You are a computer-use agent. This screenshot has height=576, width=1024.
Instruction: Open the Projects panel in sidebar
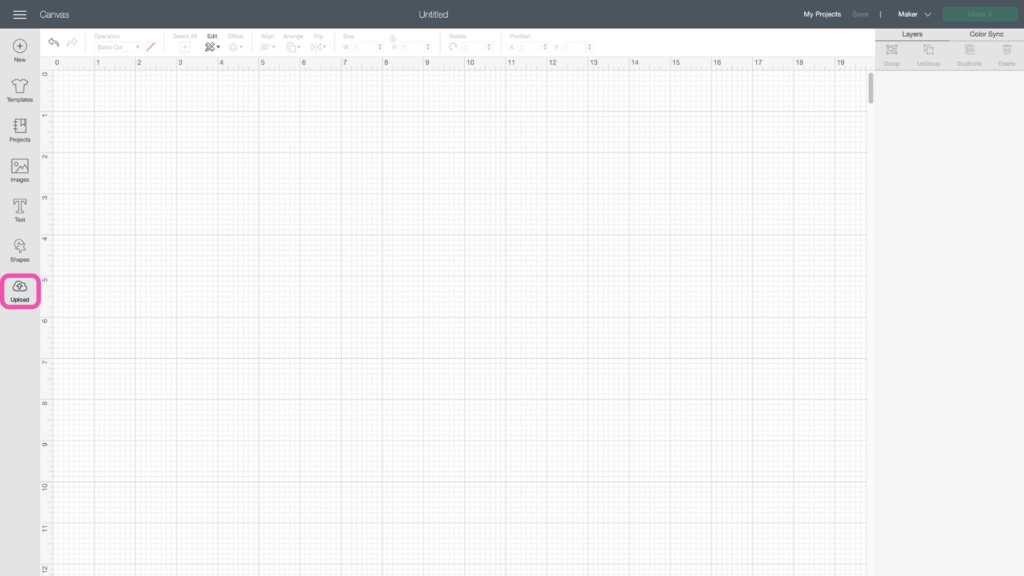20,130
